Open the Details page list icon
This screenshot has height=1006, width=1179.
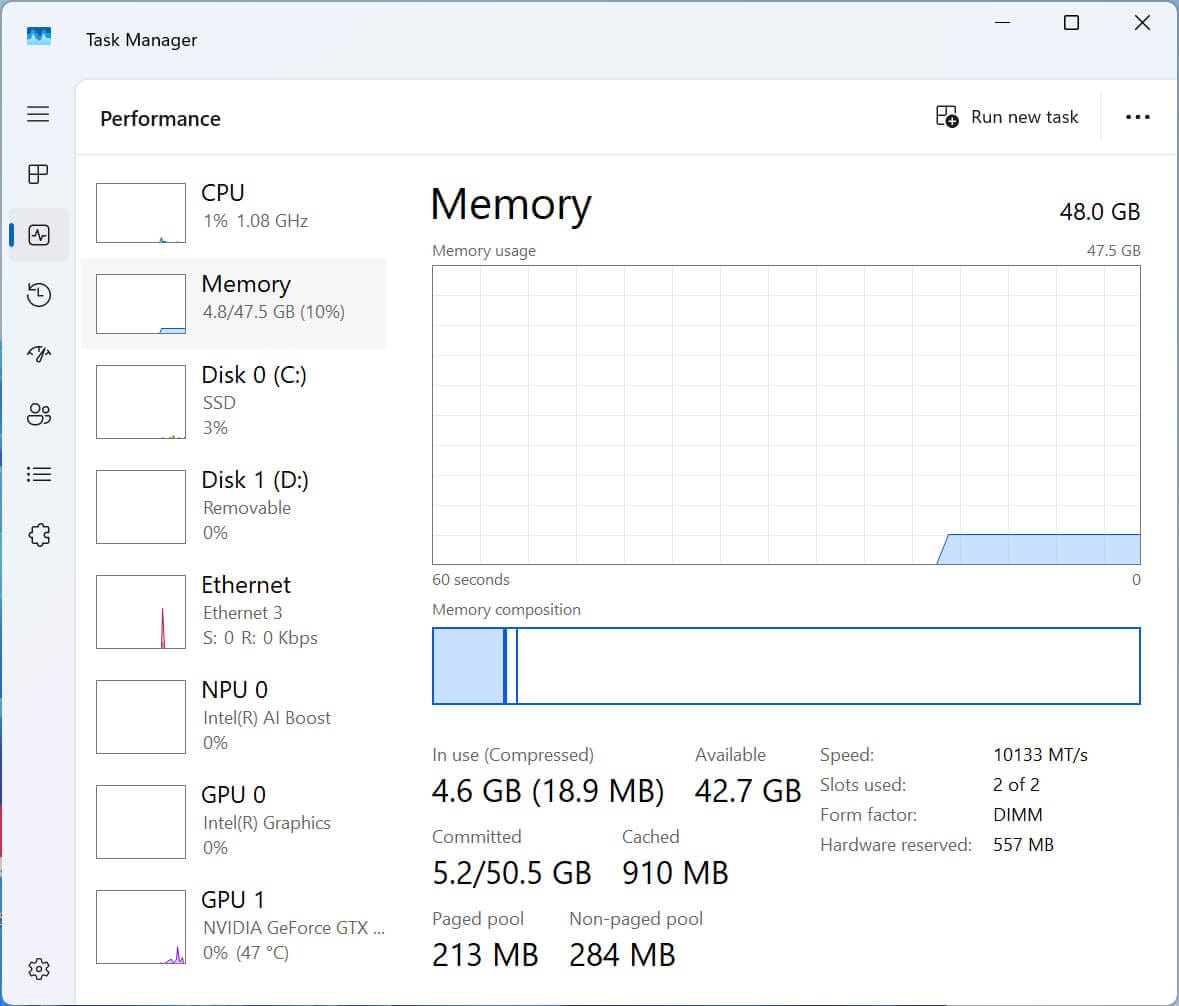(38, 474)
